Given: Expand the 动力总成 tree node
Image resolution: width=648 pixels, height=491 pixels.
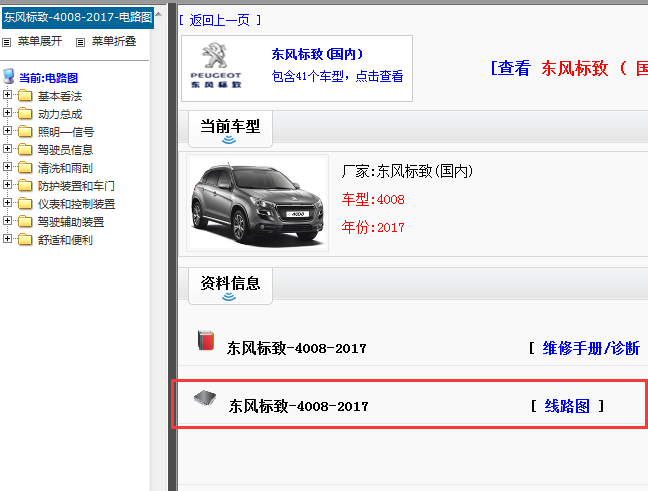Looking at the screenshot, I should click(x=7, y=112).
